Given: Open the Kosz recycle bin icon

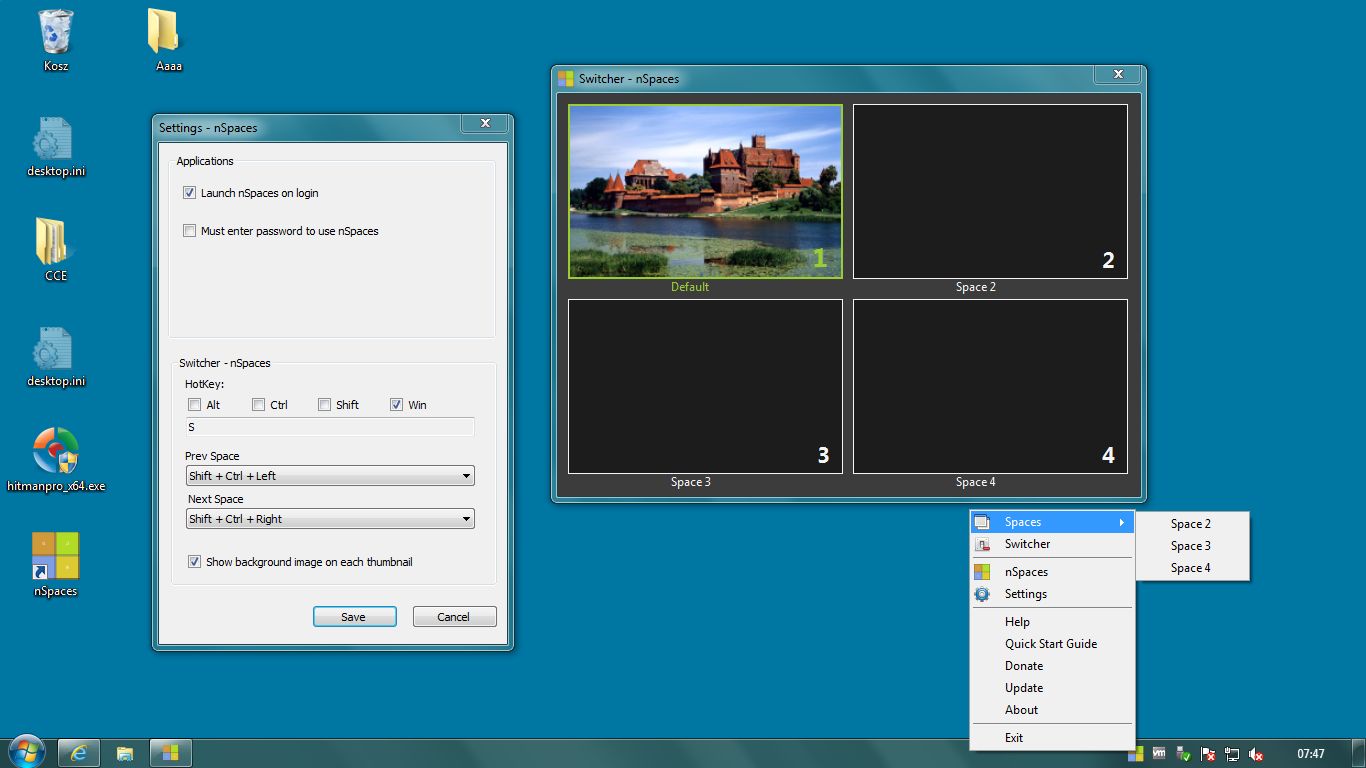Looking at the screenshot, I should tap(56, 33).
